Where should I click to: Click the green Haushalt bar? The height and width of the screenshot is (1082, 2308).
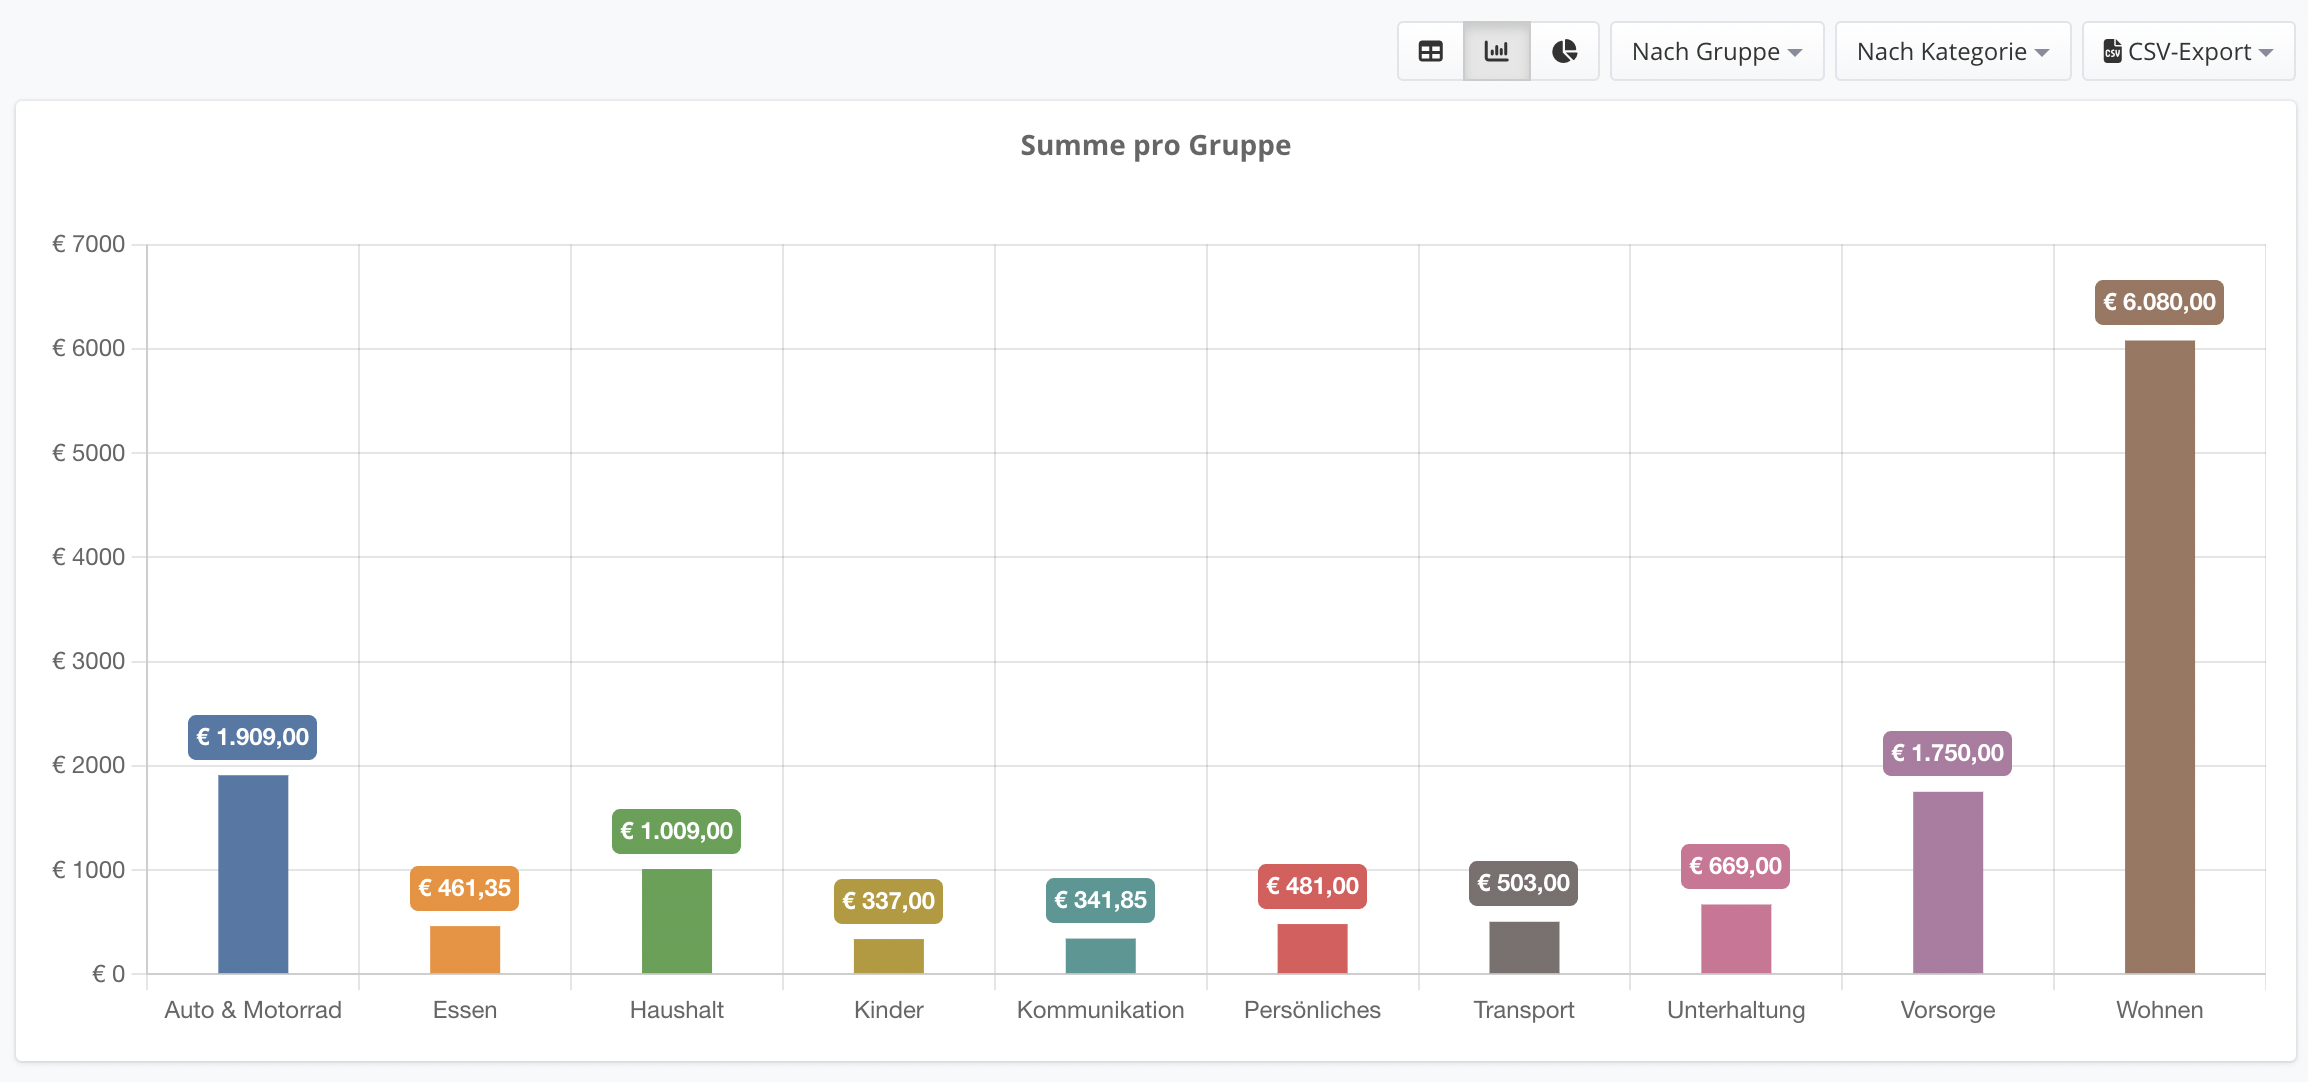click(x=677, y=921)
